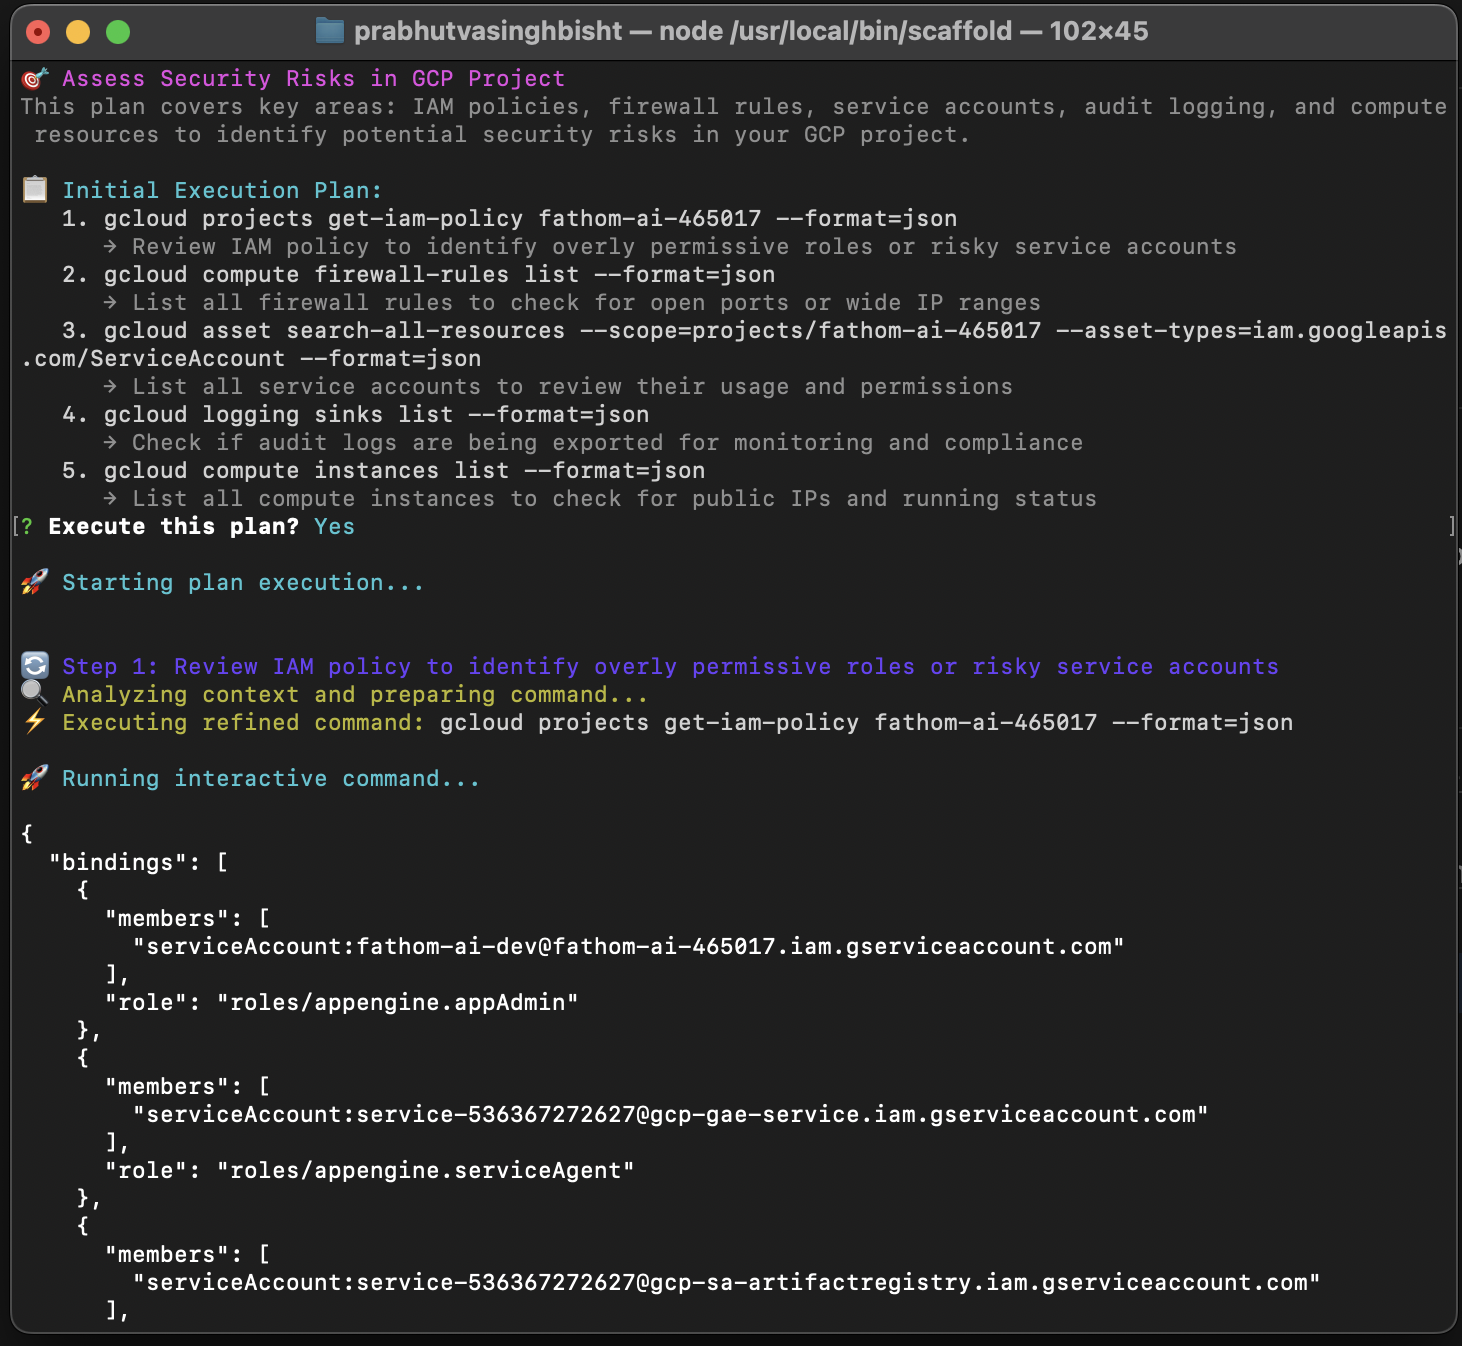1462x1346 pixels.
Task: Minimize the terminal with yellow button
Action: pyautogui.click(x=78, y=32)
